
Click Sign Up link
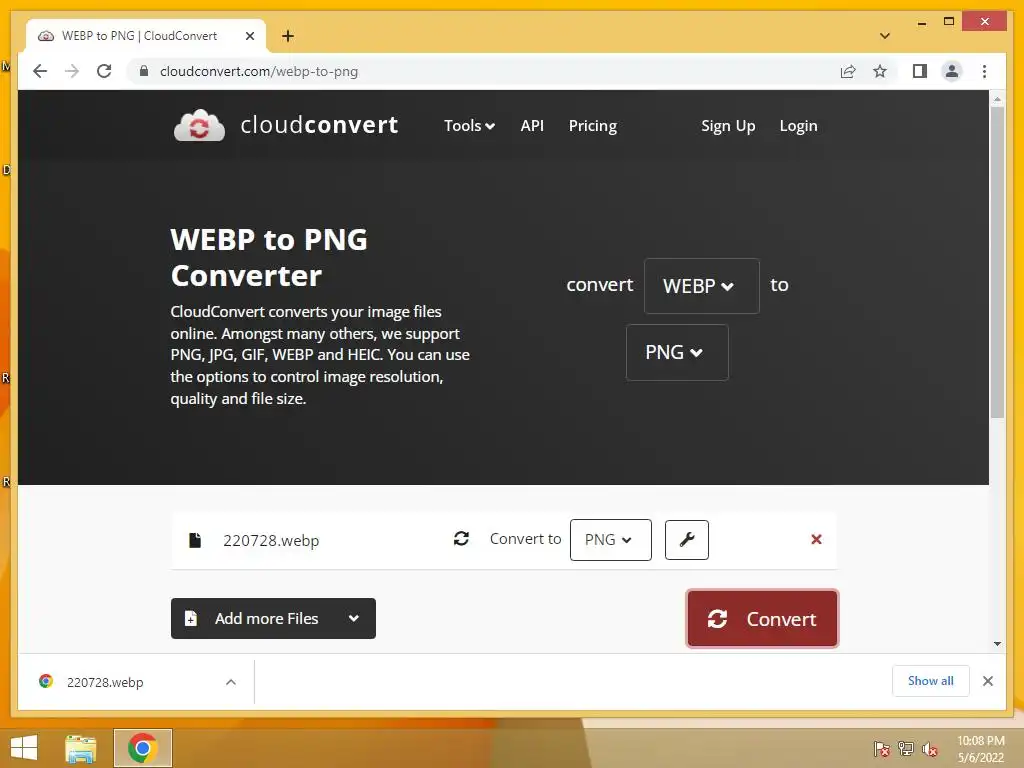(728, 125)
